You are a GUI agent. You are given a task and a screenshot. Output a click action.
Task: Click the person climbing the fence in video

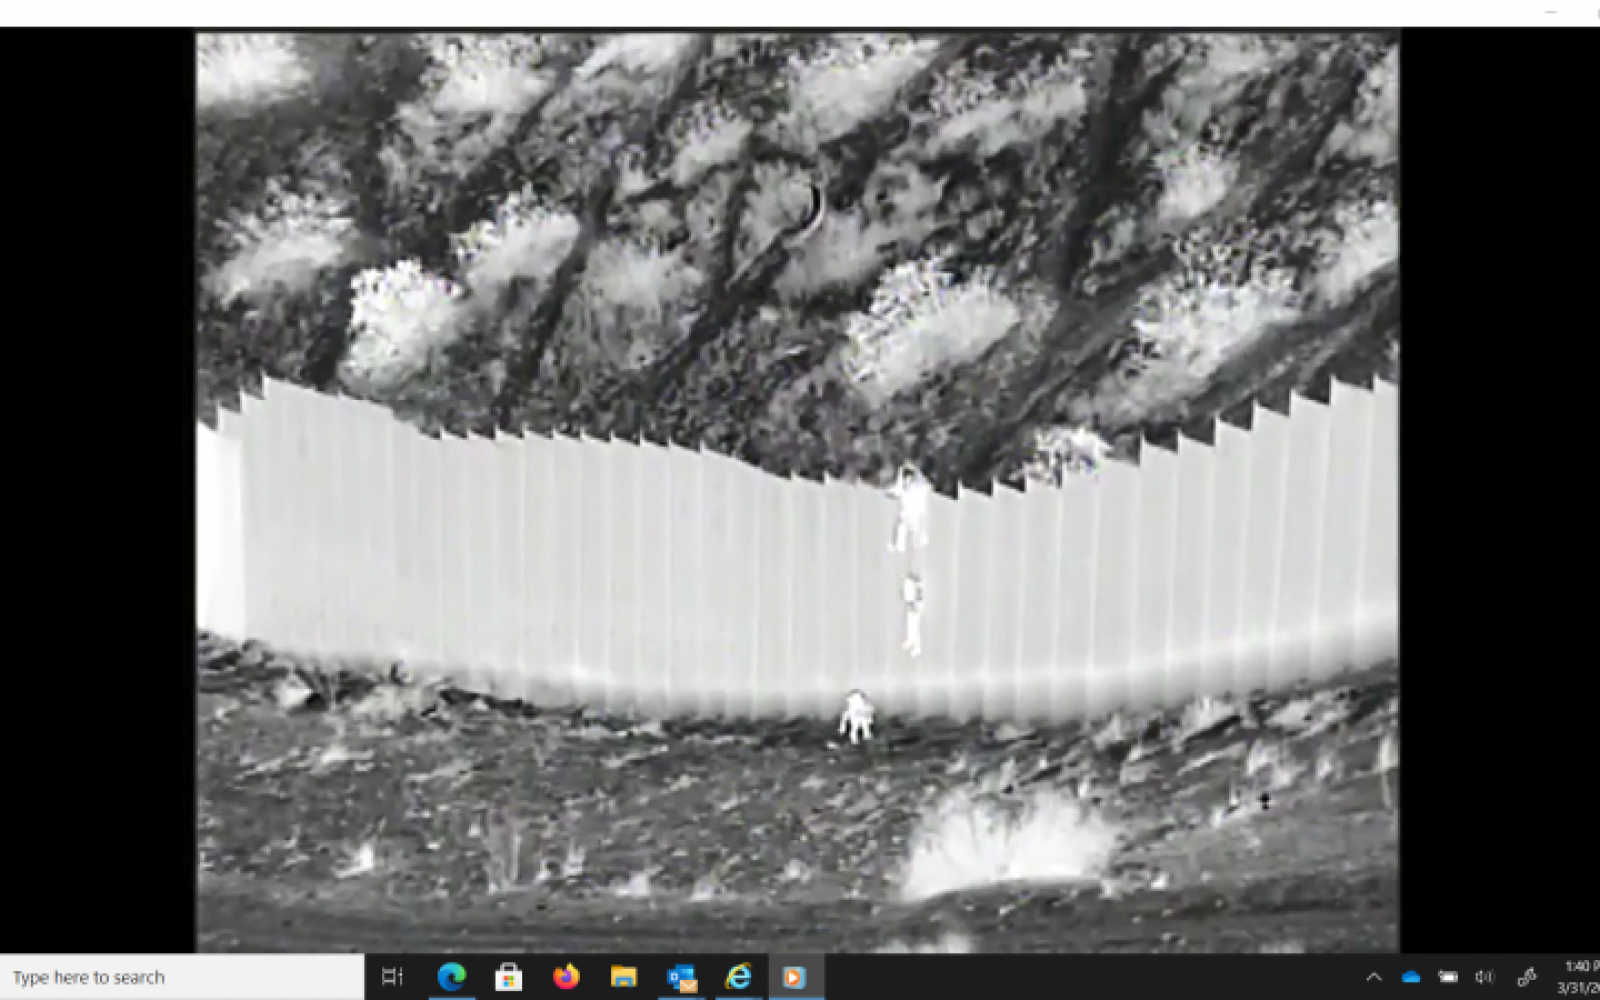(910, 510)
